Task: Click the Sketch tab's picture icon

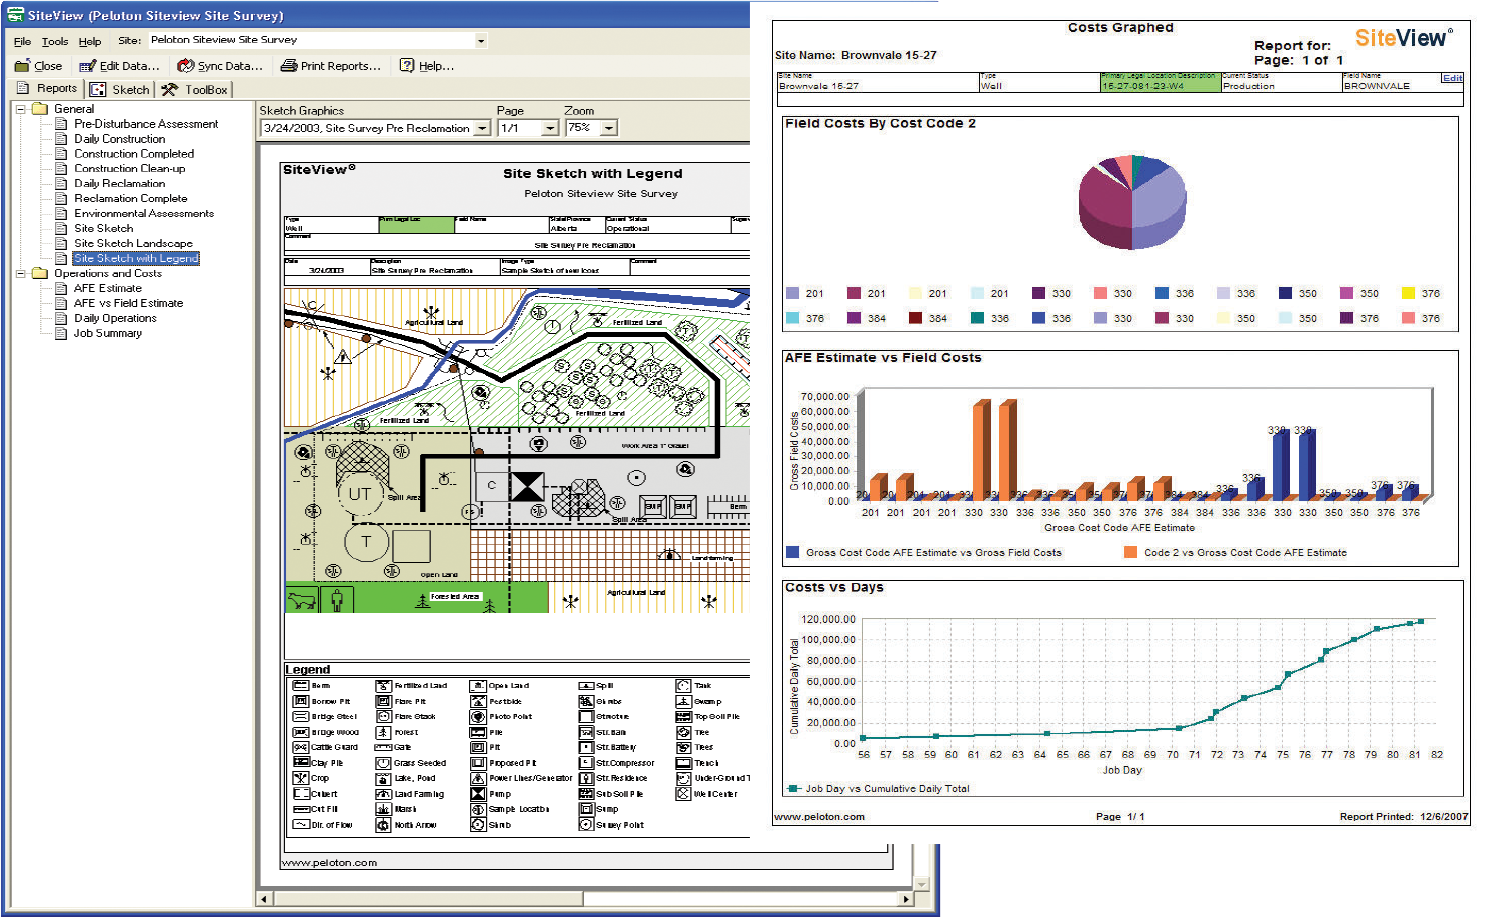Action: pos(97,89)
